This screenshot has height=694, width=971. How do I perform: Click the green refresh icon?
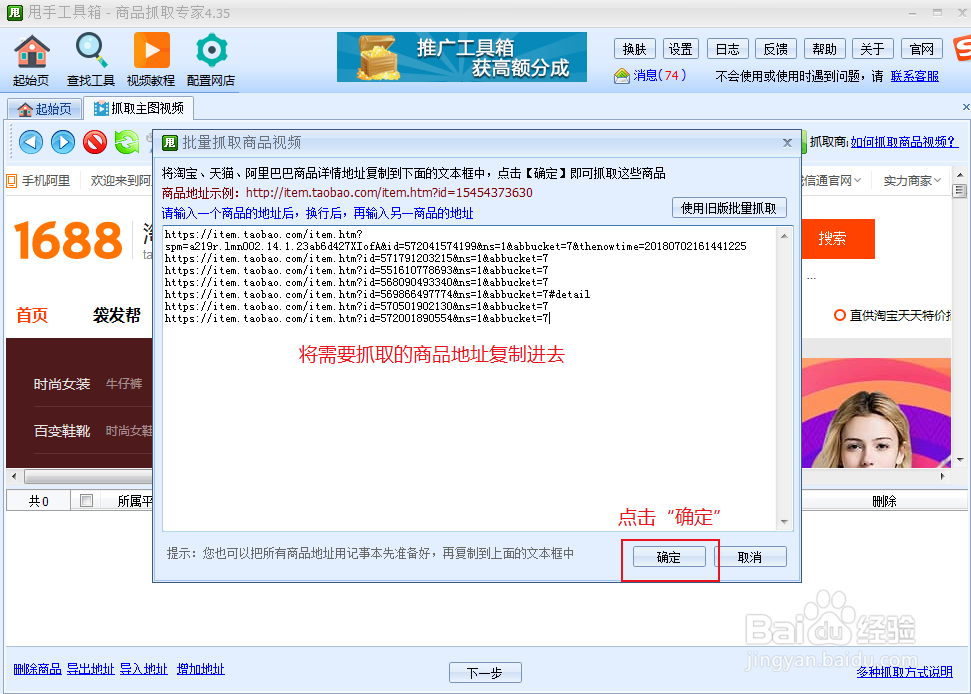coord(126,142)
